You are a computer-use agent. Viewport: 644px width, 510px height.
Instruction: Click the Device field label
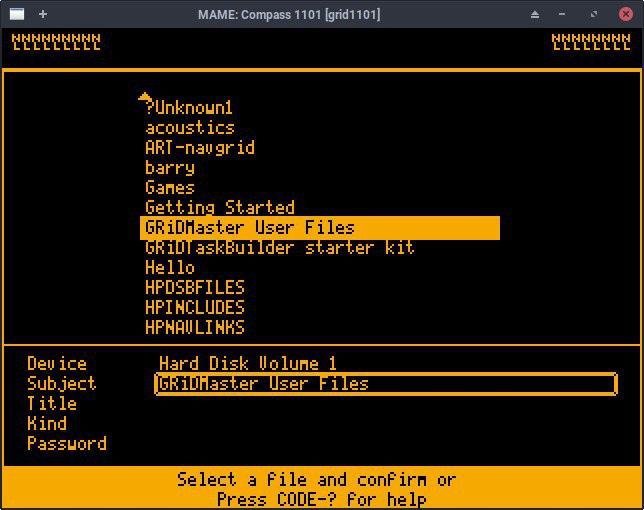point(57,364)
